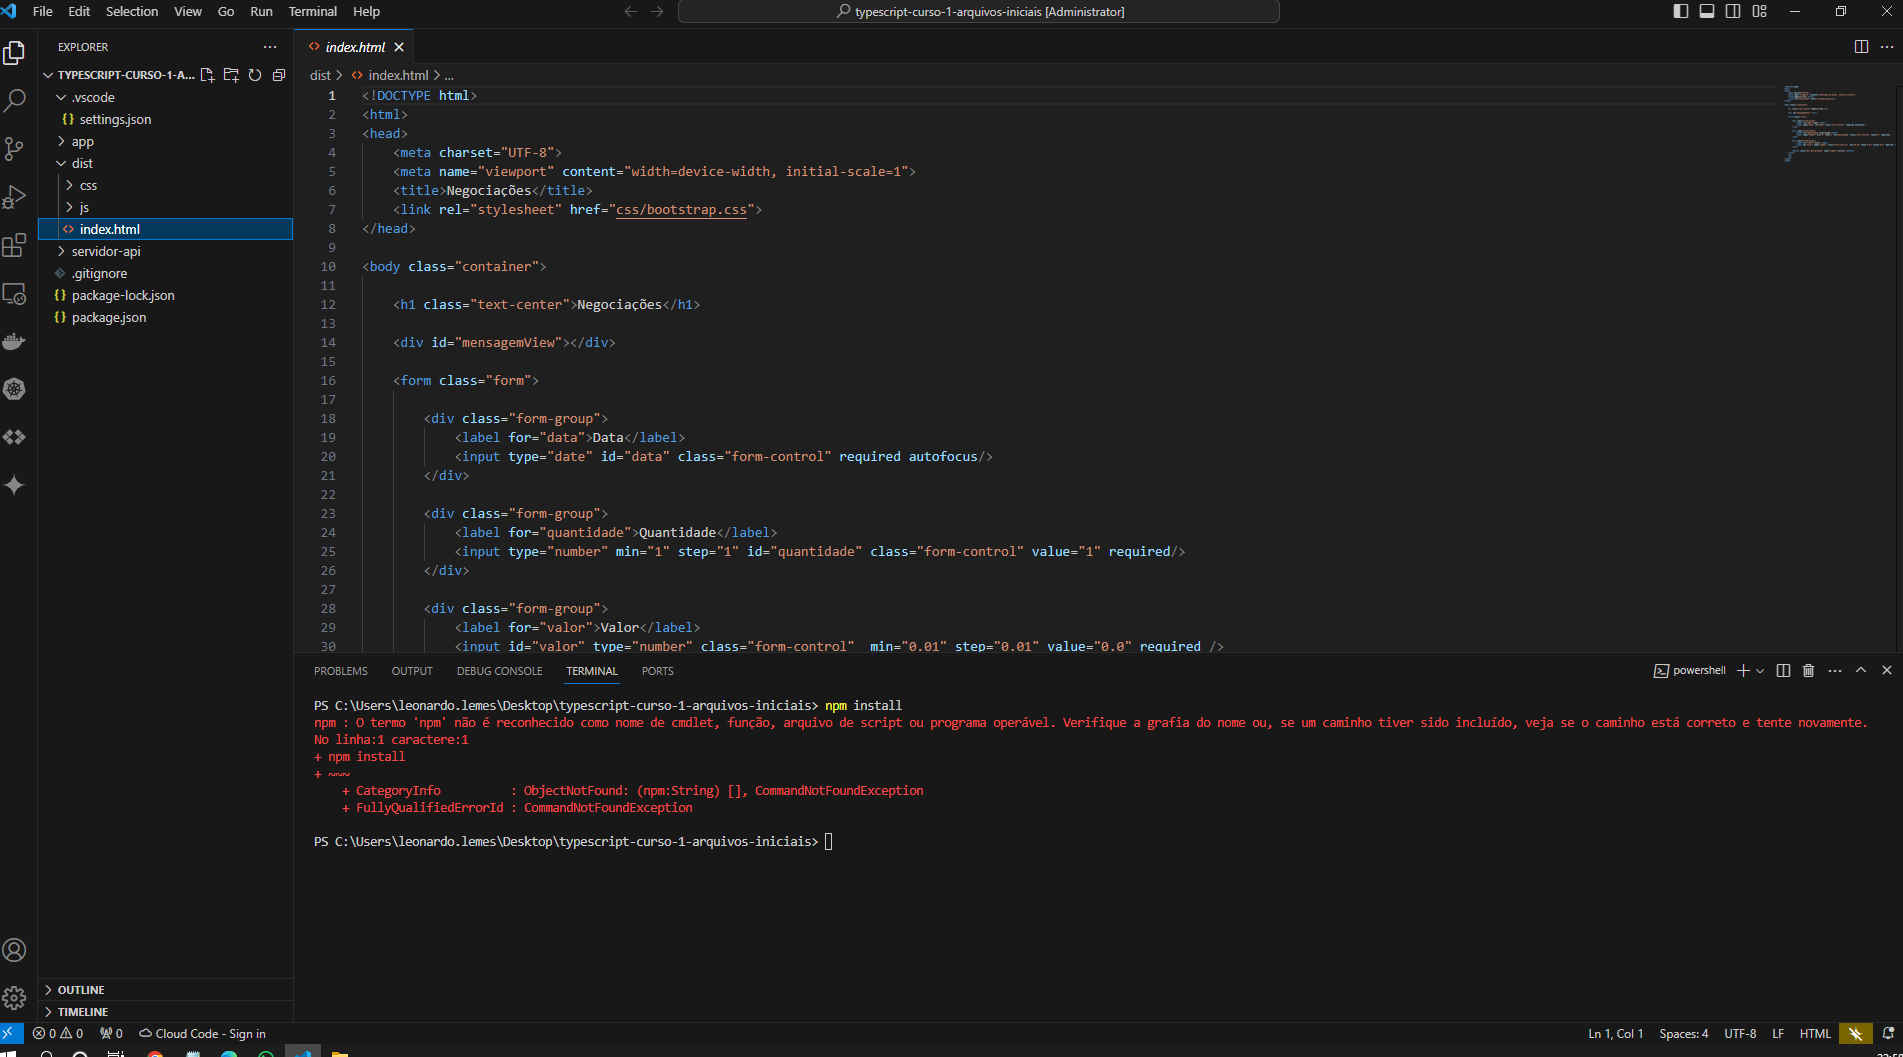
Task: Open terminal panel more actions menu
Action: pos(1835,671)
